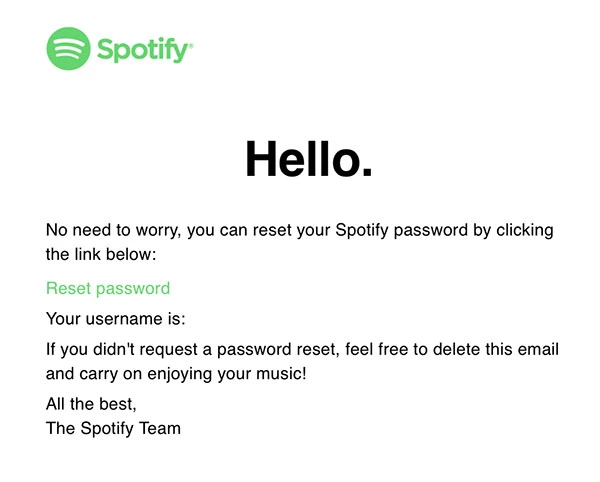Click the registered trademark symbol beside Spotify
Screen dimensions: 600x482
(191, 46)
